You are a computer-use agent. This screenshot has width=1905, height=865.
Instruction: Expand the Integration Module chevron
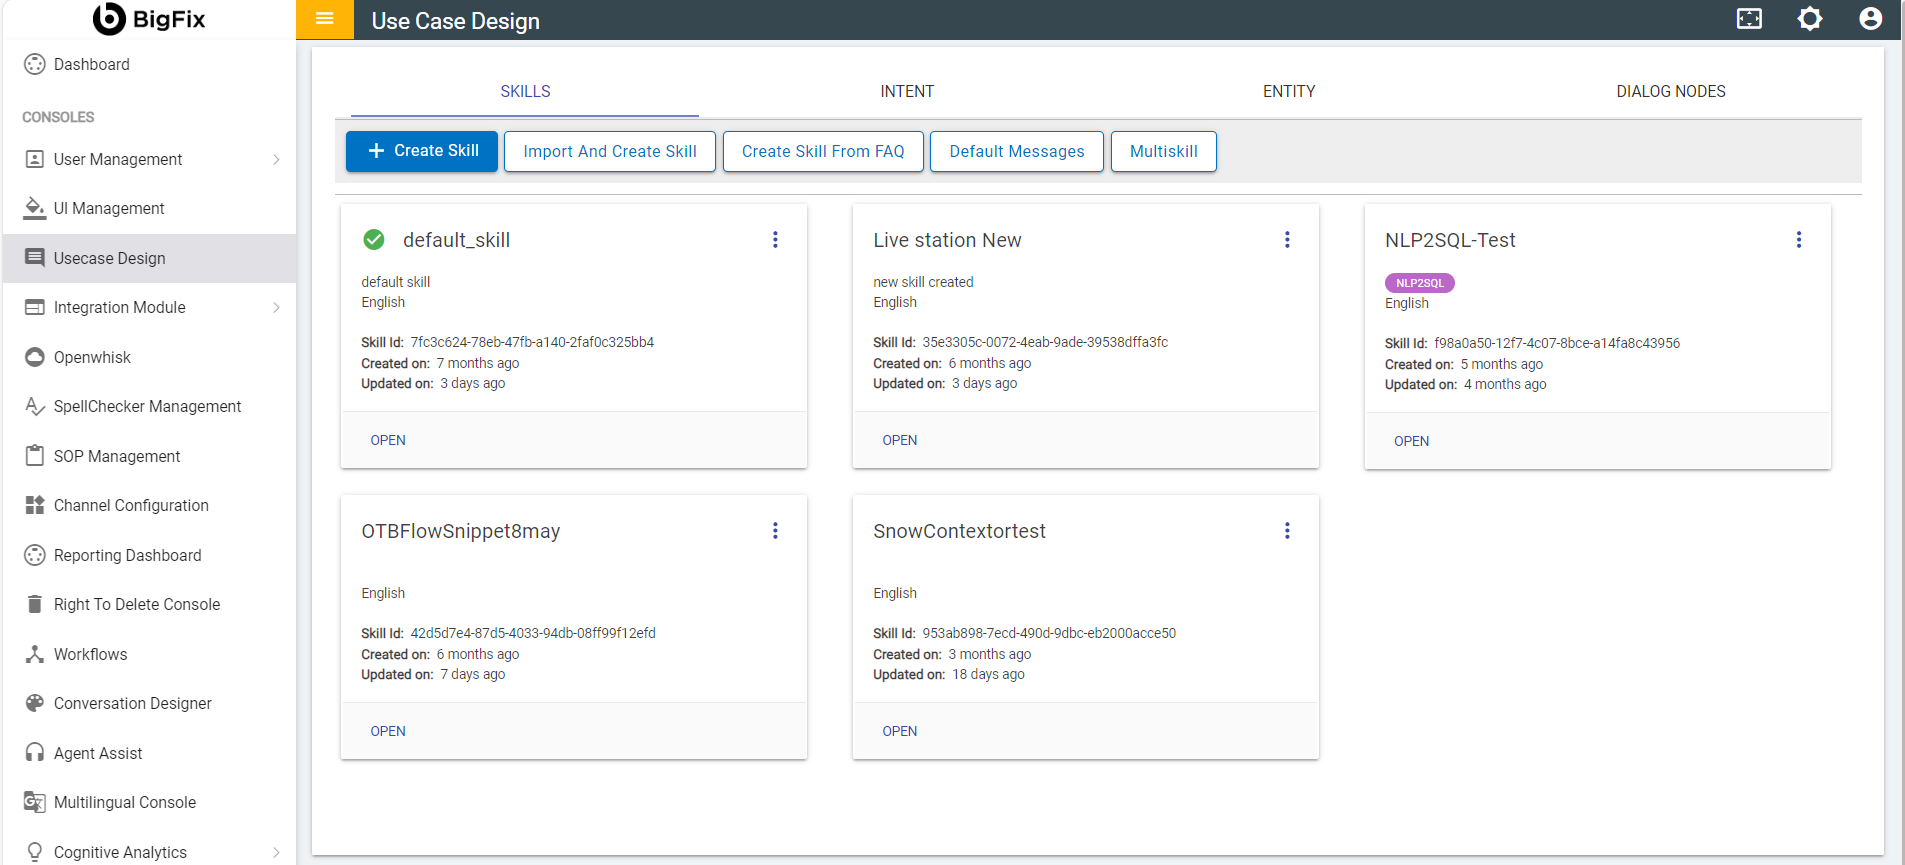coord(276,308)
